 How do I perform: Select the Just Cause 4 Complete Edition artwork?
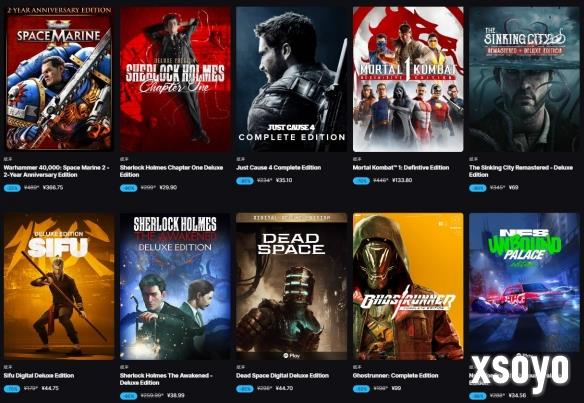point(292,79)
